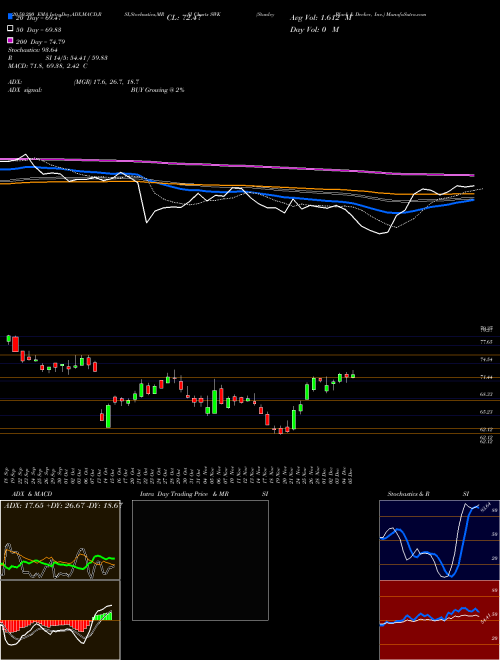Click the red RSI chart panel
The width and height of the screenshot is (500, 660).
tap(439, 620)
